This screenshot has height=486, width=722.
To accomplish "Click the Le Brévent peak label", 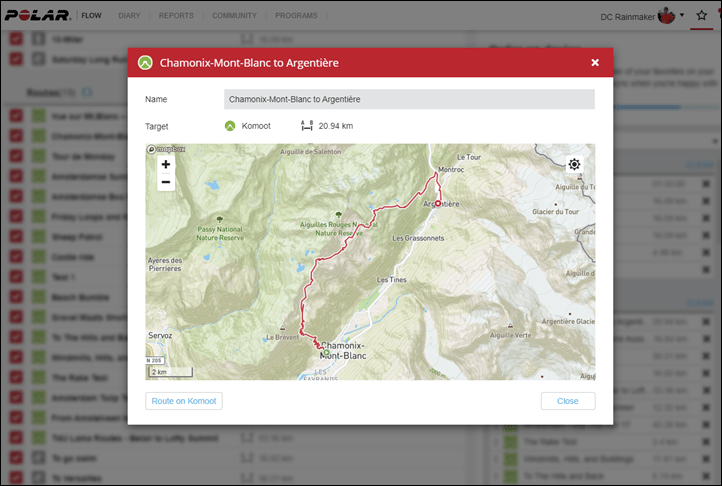I will (x=283, y=337).
